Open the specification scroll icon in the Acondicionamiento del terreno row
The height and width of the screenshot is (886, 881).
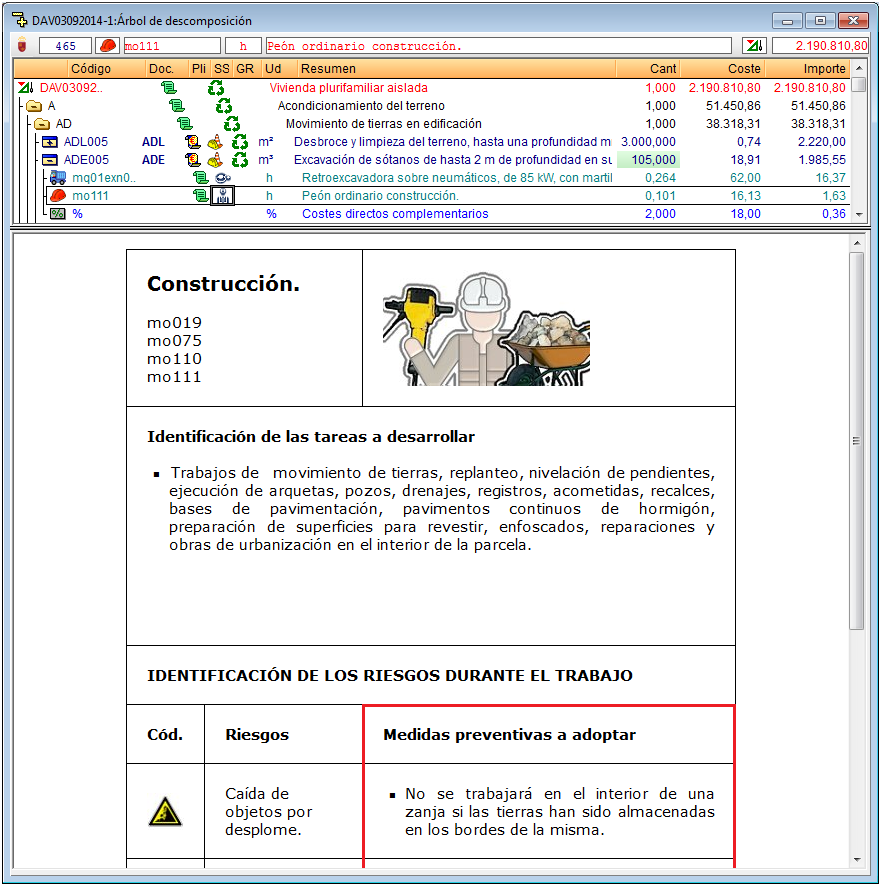(x=177, y=106)
